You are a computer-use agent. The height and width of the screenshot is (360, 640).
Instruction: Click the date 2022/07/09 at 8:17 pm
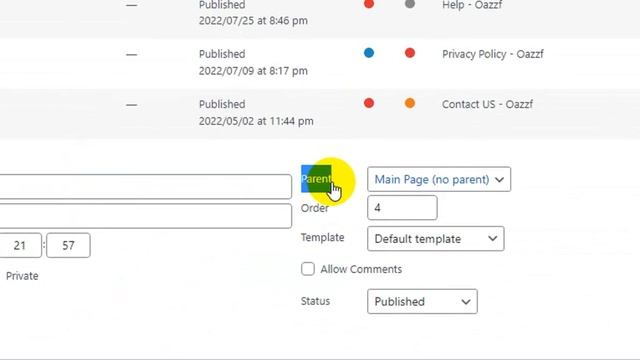point(253,71)
